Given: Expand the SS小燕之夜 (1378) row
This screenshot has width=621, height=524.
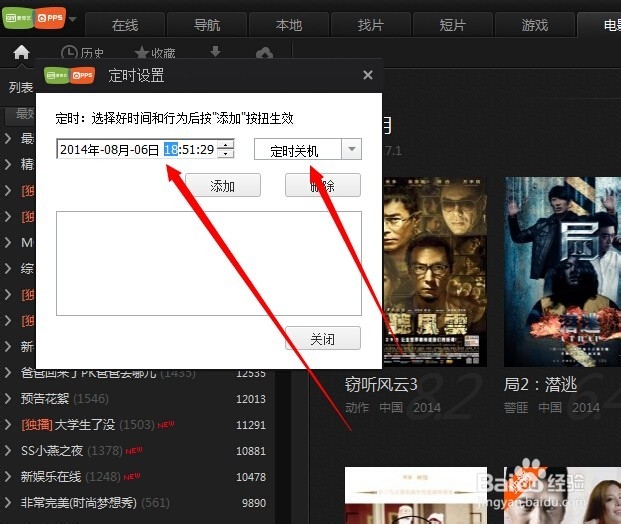Looking at the screenshot, I should 8,451.
